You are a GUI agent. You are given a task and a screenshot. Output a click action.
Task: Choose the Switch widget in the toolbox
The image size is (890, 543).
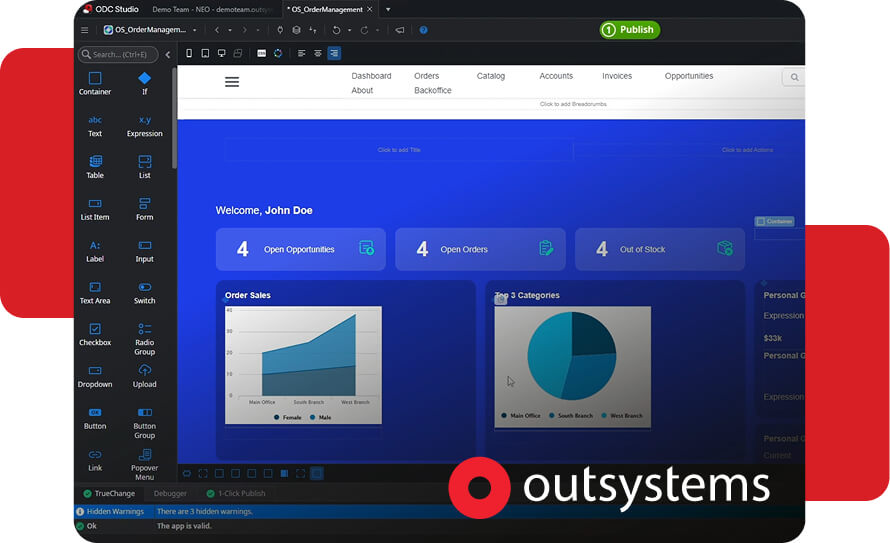(144, 293)
